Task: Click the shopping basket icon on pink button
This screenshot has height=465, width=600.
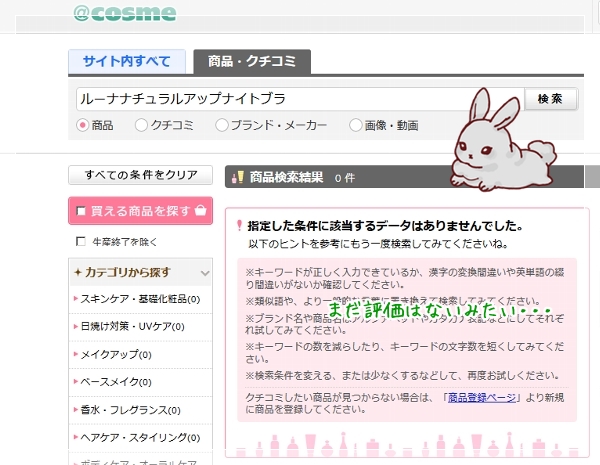Action: pos(201,211)
